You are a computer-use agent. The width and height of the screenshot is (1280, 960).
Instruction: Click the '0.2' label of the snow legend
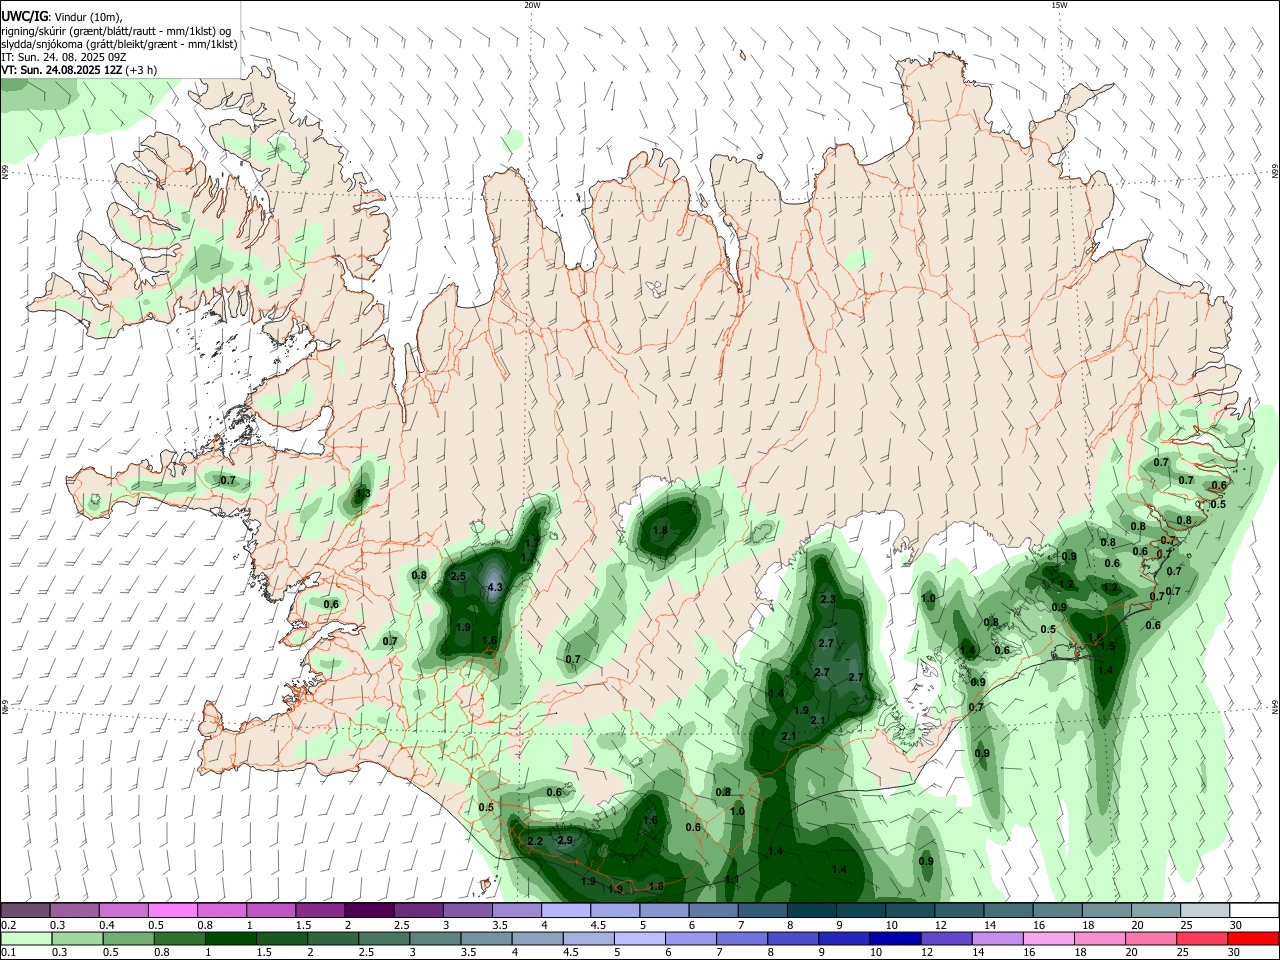pos(8,925)
